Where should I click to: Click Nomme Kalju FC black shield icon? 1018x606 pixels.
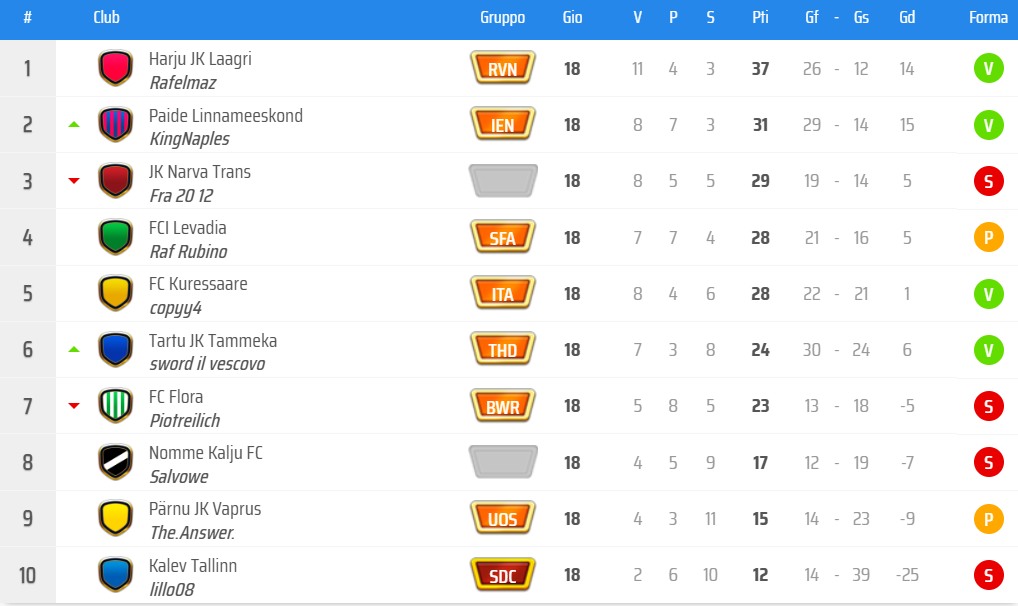(x=115, y=462)
